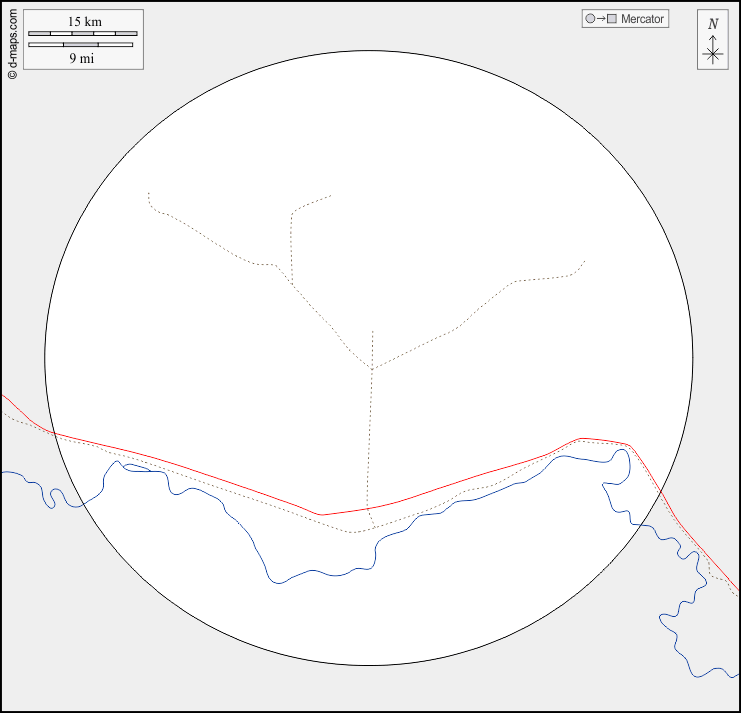Viewport: 741px width, 713px height.
Task: Click the 9 mi scale bar
Action: (x=80, y=44)
